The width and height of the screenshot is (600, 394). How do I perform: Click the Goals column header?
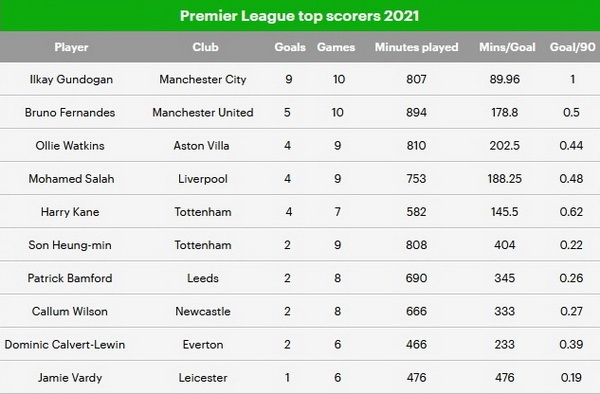[290, 47]
